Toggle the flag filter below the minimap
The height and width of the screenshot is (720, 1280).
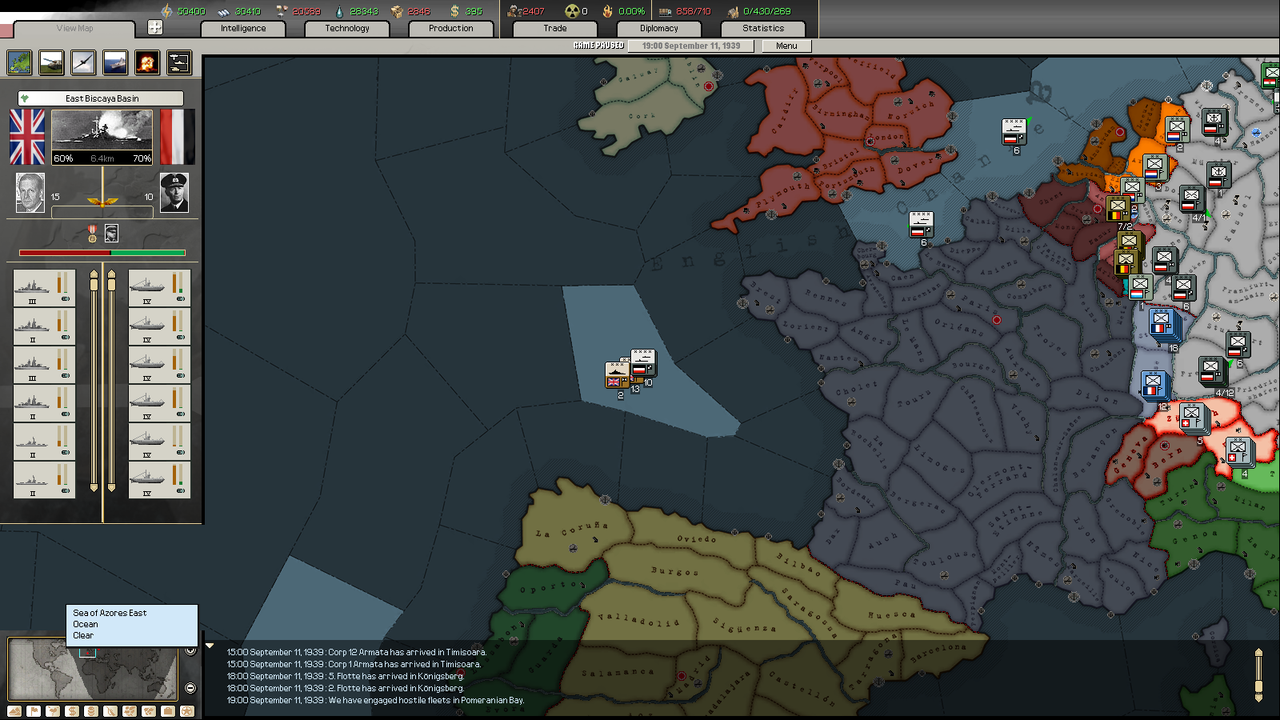(34, 711)
